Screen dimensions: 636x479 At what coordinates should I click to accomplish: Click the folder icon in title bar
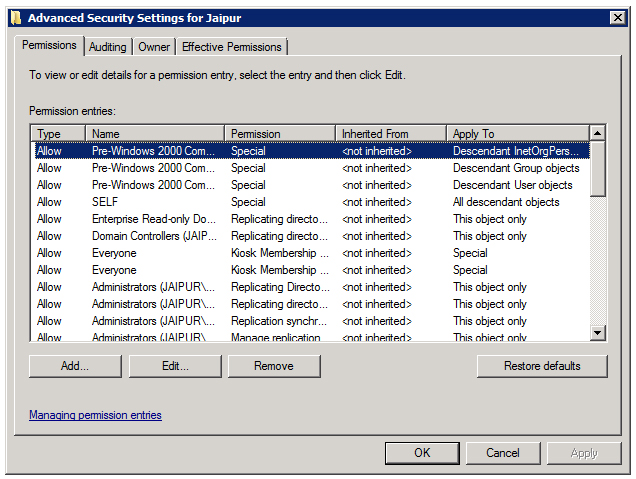[14, 17]
